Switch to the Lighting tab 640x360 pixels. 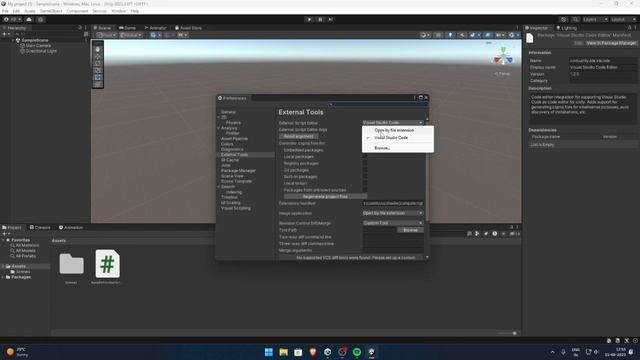click(x=567, y=28)
